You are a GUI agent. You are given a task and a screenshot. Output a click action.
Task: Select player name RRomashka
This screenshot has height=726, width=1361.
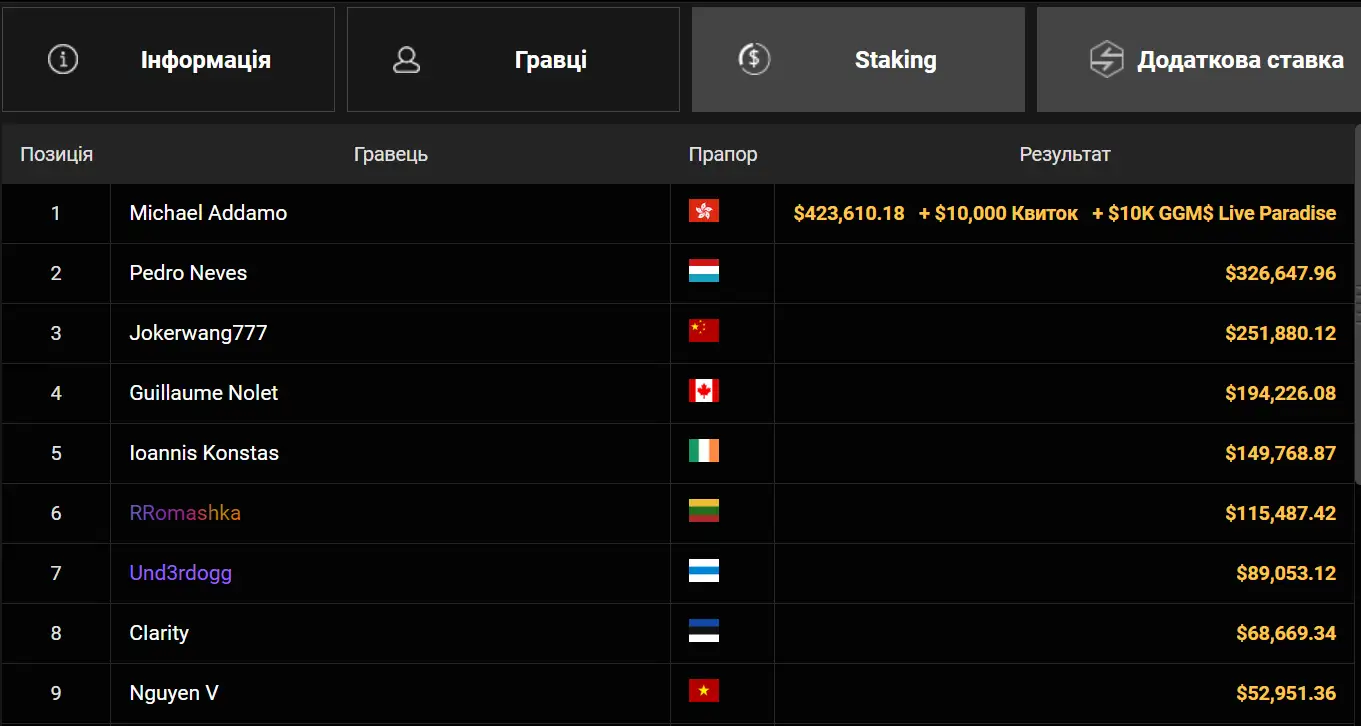pyautogui.click(x=185, y=513)
